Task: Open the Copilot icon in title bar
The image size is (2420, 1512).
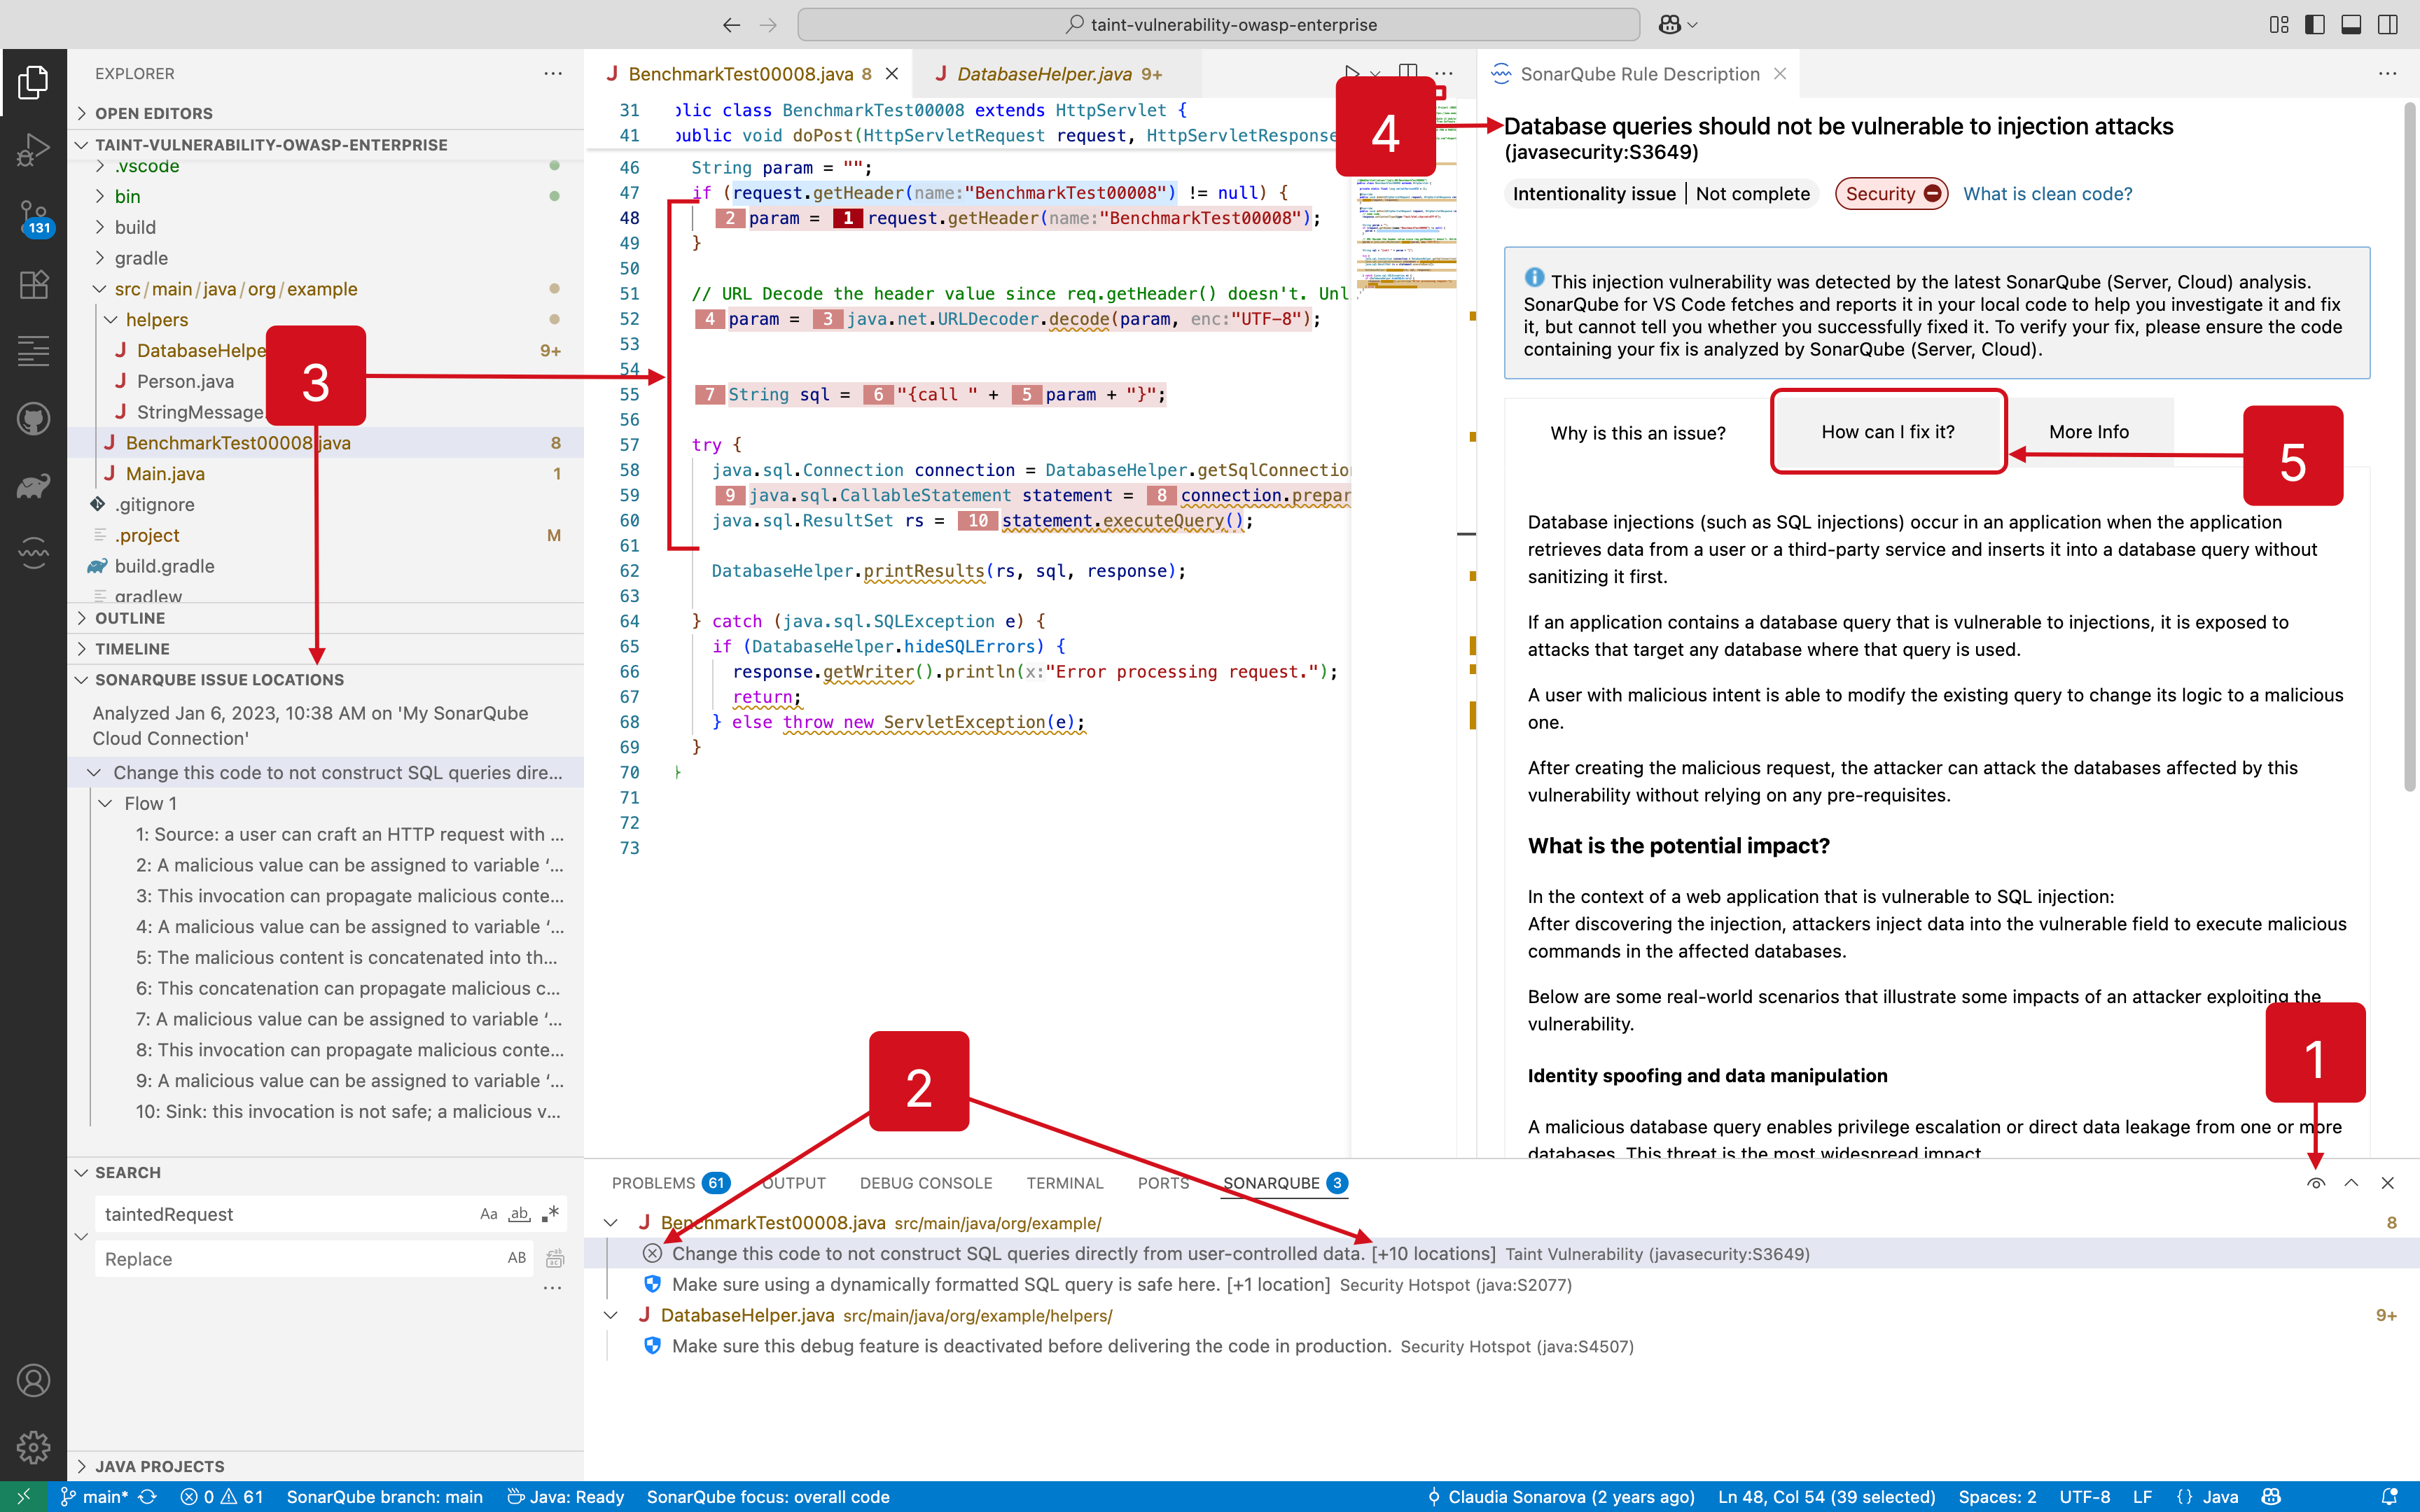Action: (1669, 25)
